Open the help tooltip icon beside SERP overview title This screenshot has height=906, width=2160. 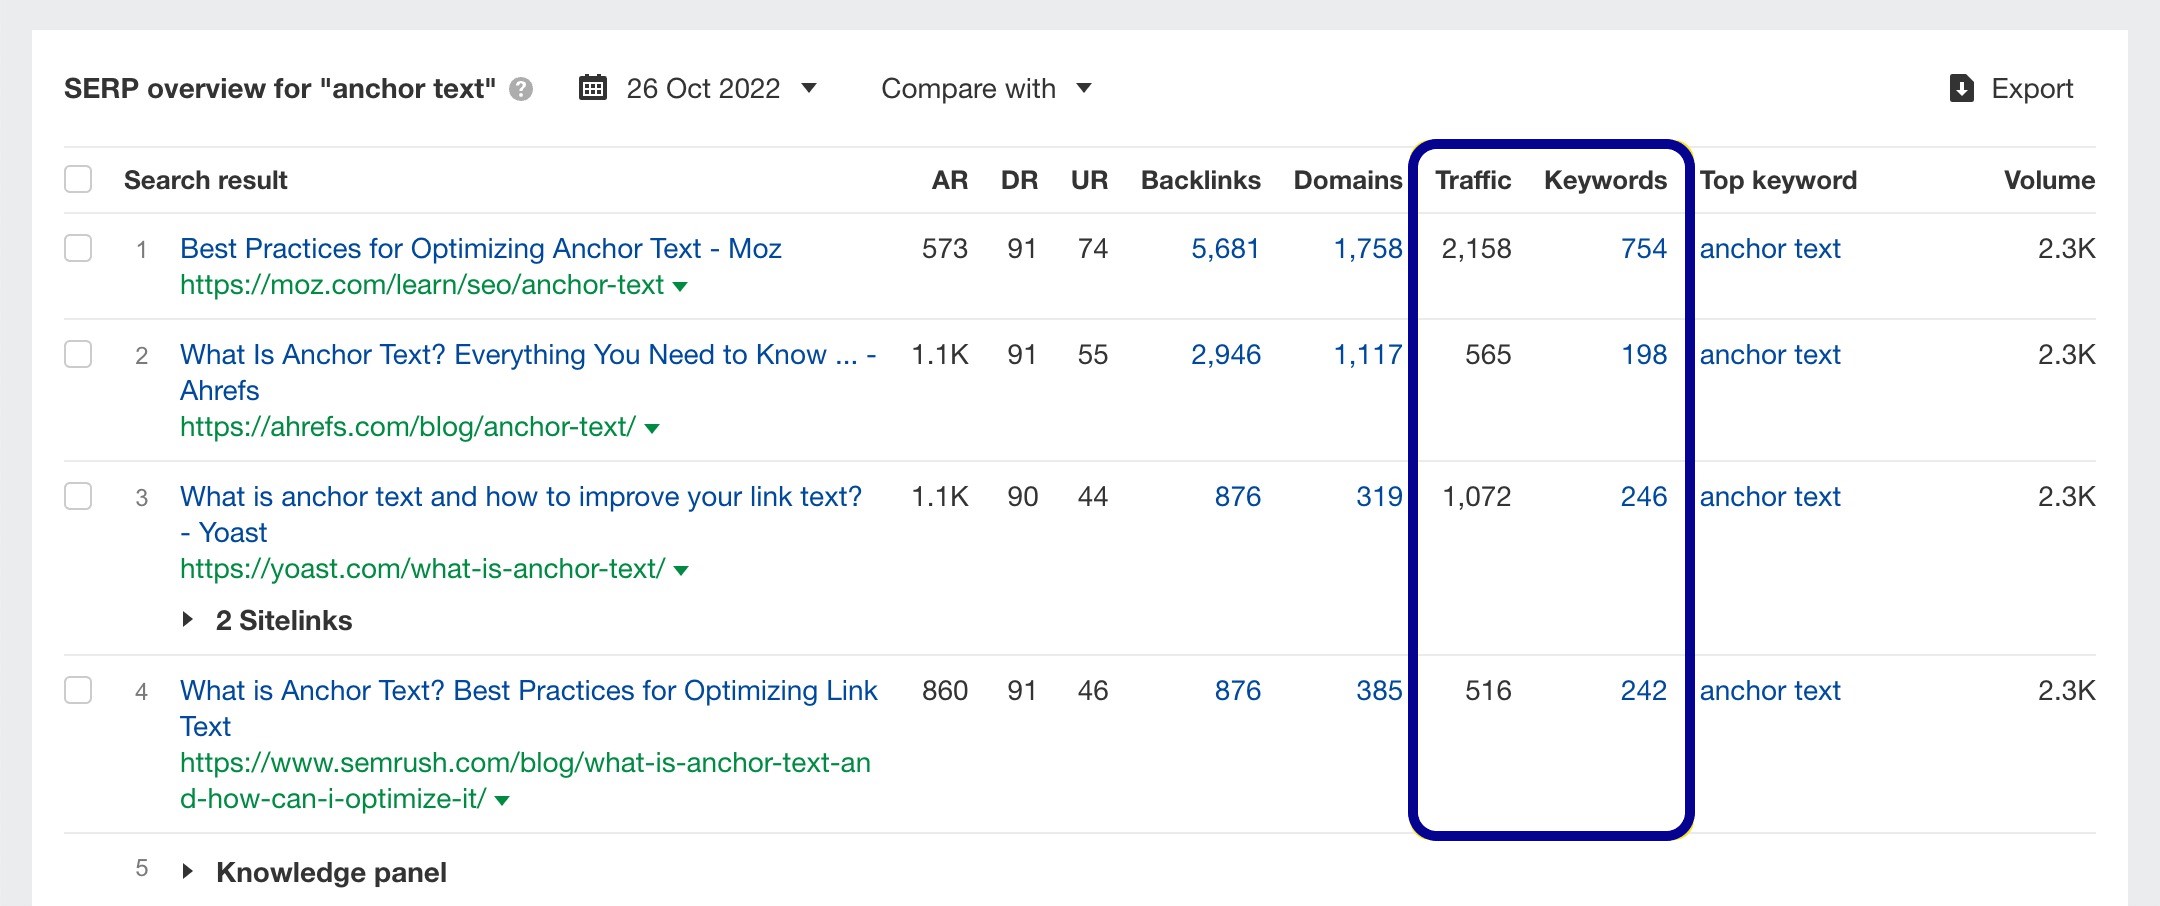click(x=521, y=89)
